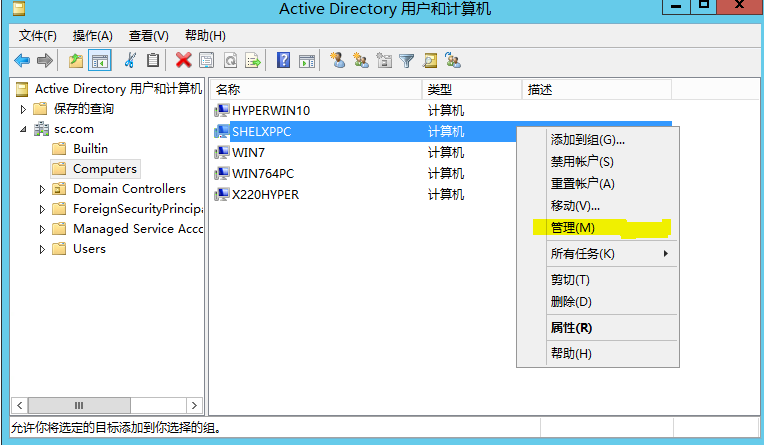This screenshot has width=764, height=445.
Task: Create new organizational unit icon
Action: [x=384, y=61]
